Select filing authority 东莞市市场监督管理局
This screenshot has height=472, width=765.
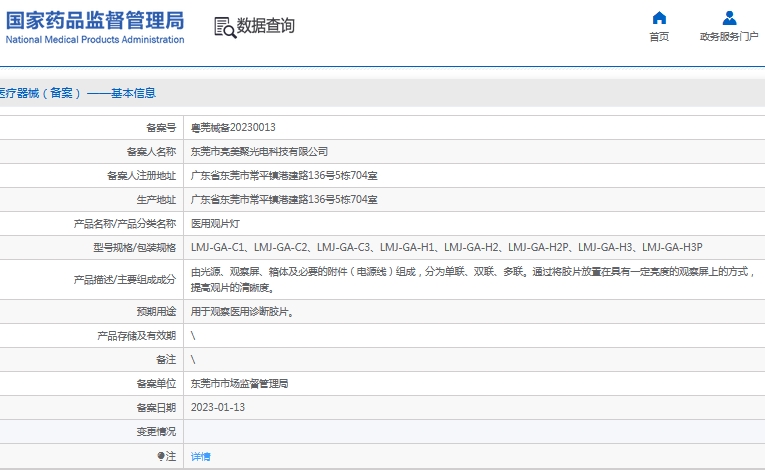(x=240, y=383)
